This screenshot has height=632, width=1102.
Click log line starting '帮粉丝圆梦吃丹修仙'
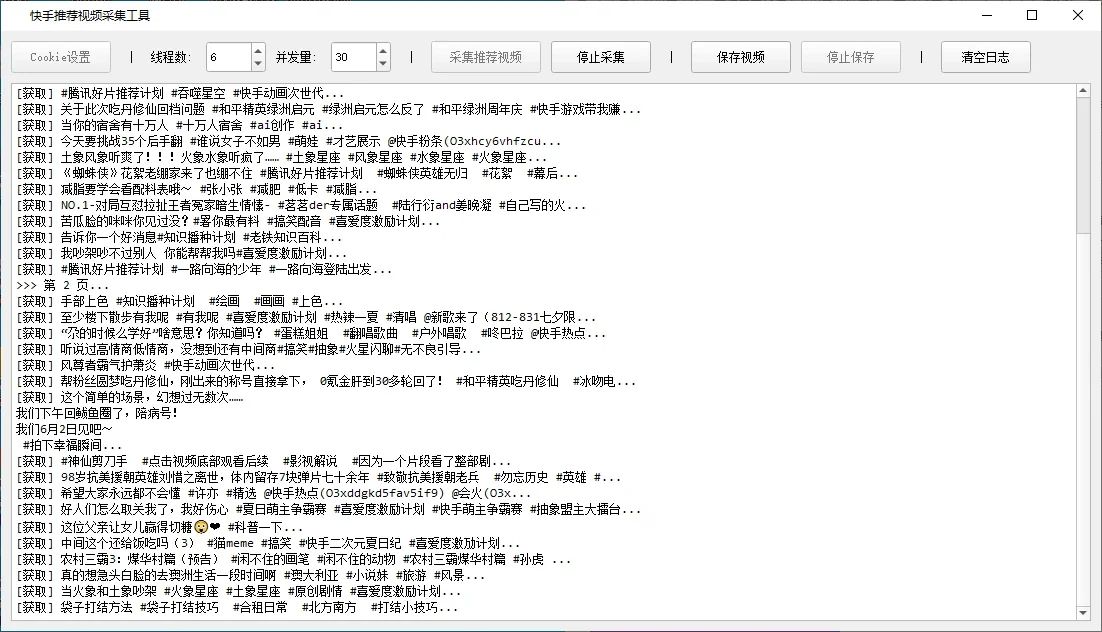(x=325, y=382)
